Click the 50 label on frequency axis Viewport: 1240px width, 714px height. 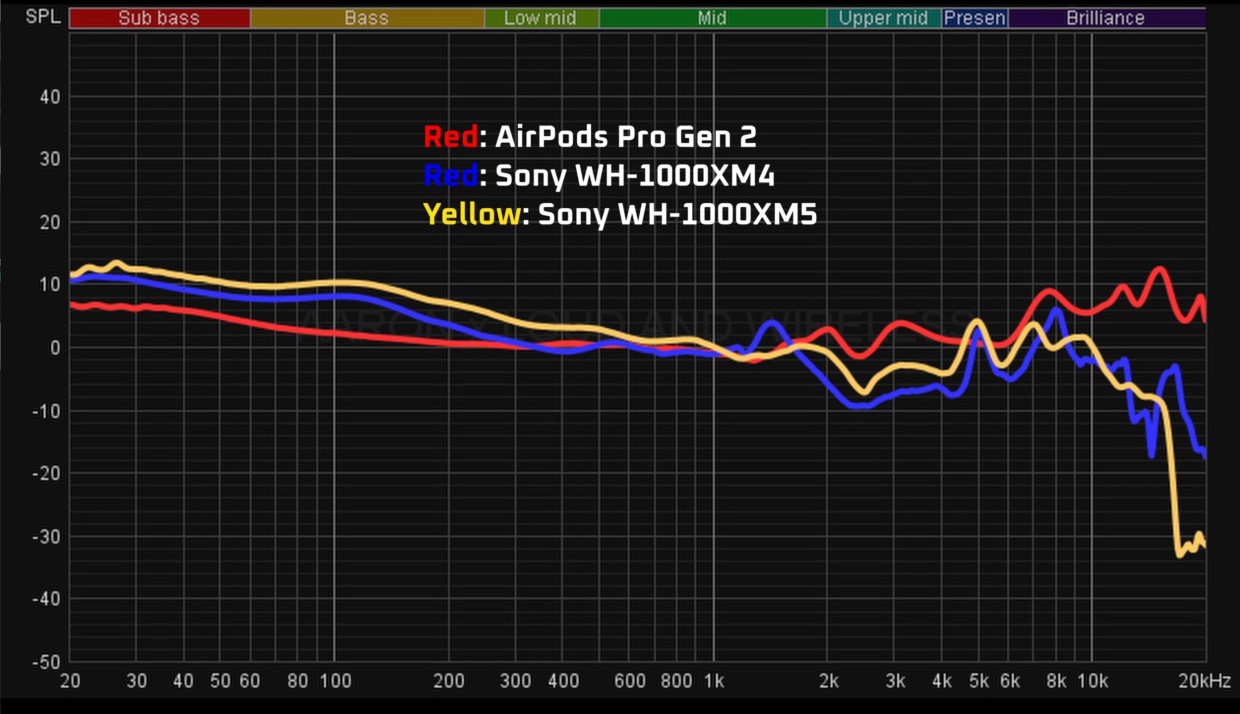tap(221, 681)
